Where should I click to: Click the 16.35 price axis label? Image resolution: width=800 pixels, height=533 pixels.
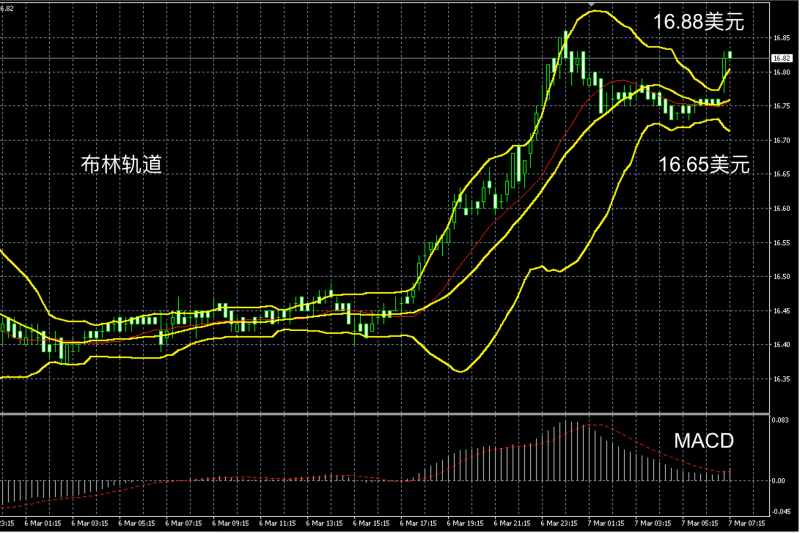(x=779, y=379)
